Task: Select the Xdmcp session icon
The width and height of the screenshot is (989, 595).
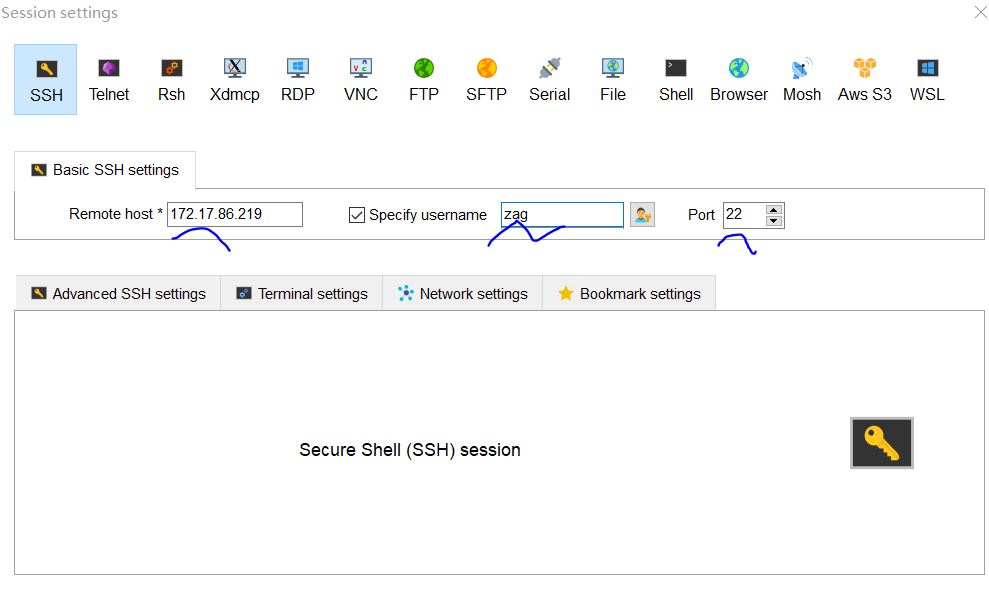Action: (x=234, y=79)
